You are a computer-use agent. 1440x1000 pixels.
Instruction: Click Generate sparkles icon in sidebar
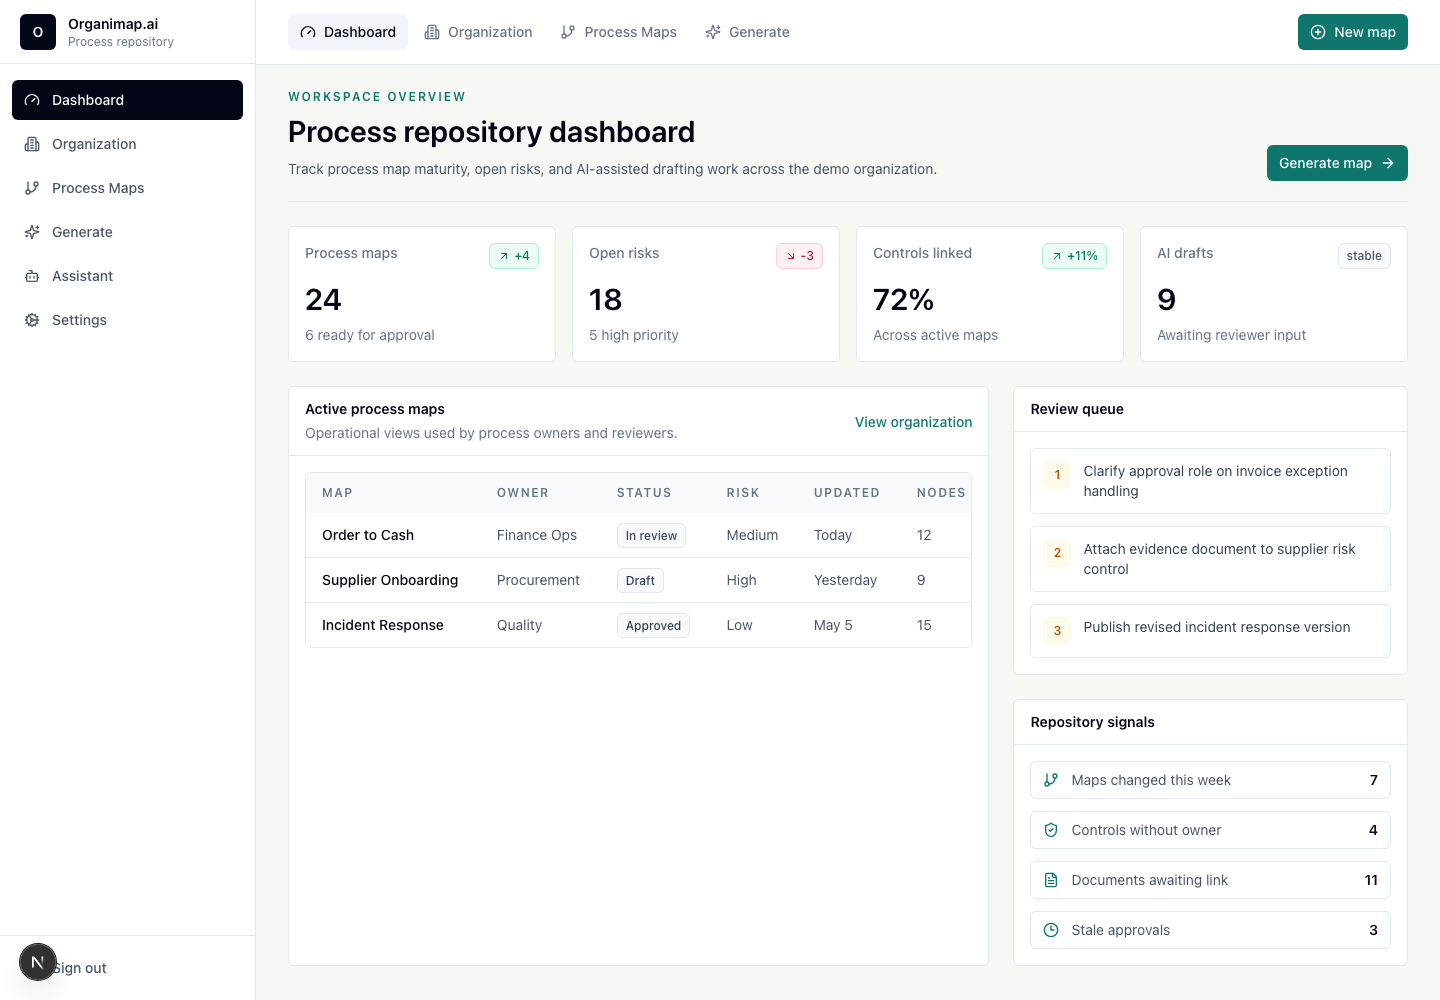(32, 232)
